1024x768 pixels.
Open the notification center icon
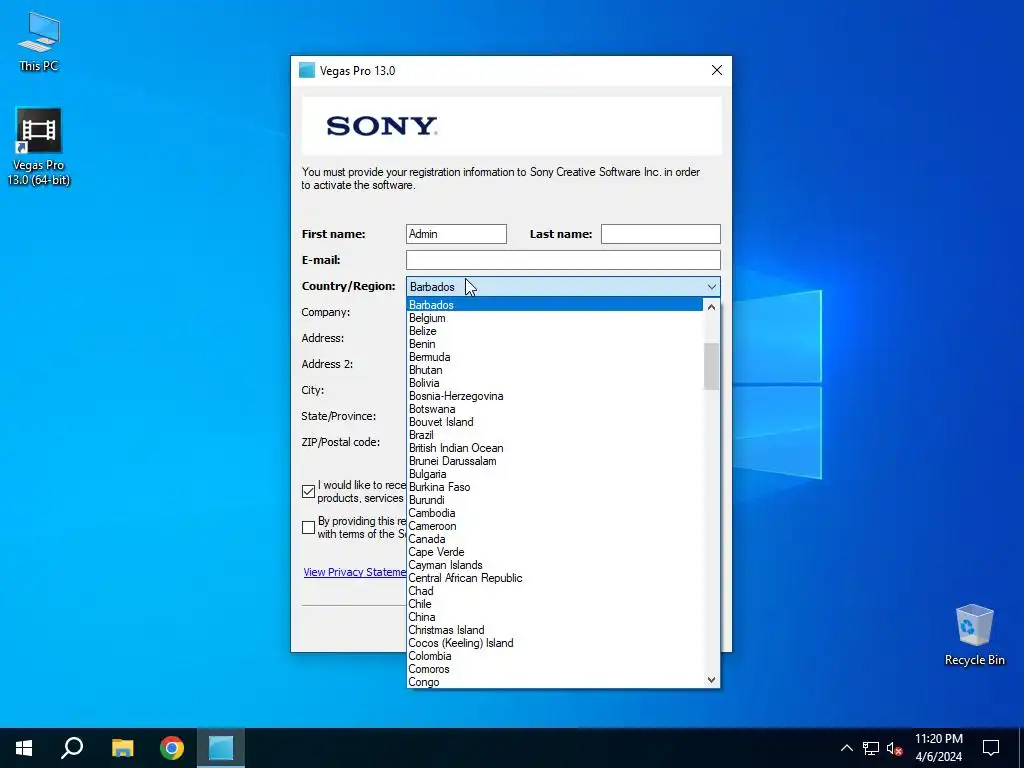pos(991,748)
